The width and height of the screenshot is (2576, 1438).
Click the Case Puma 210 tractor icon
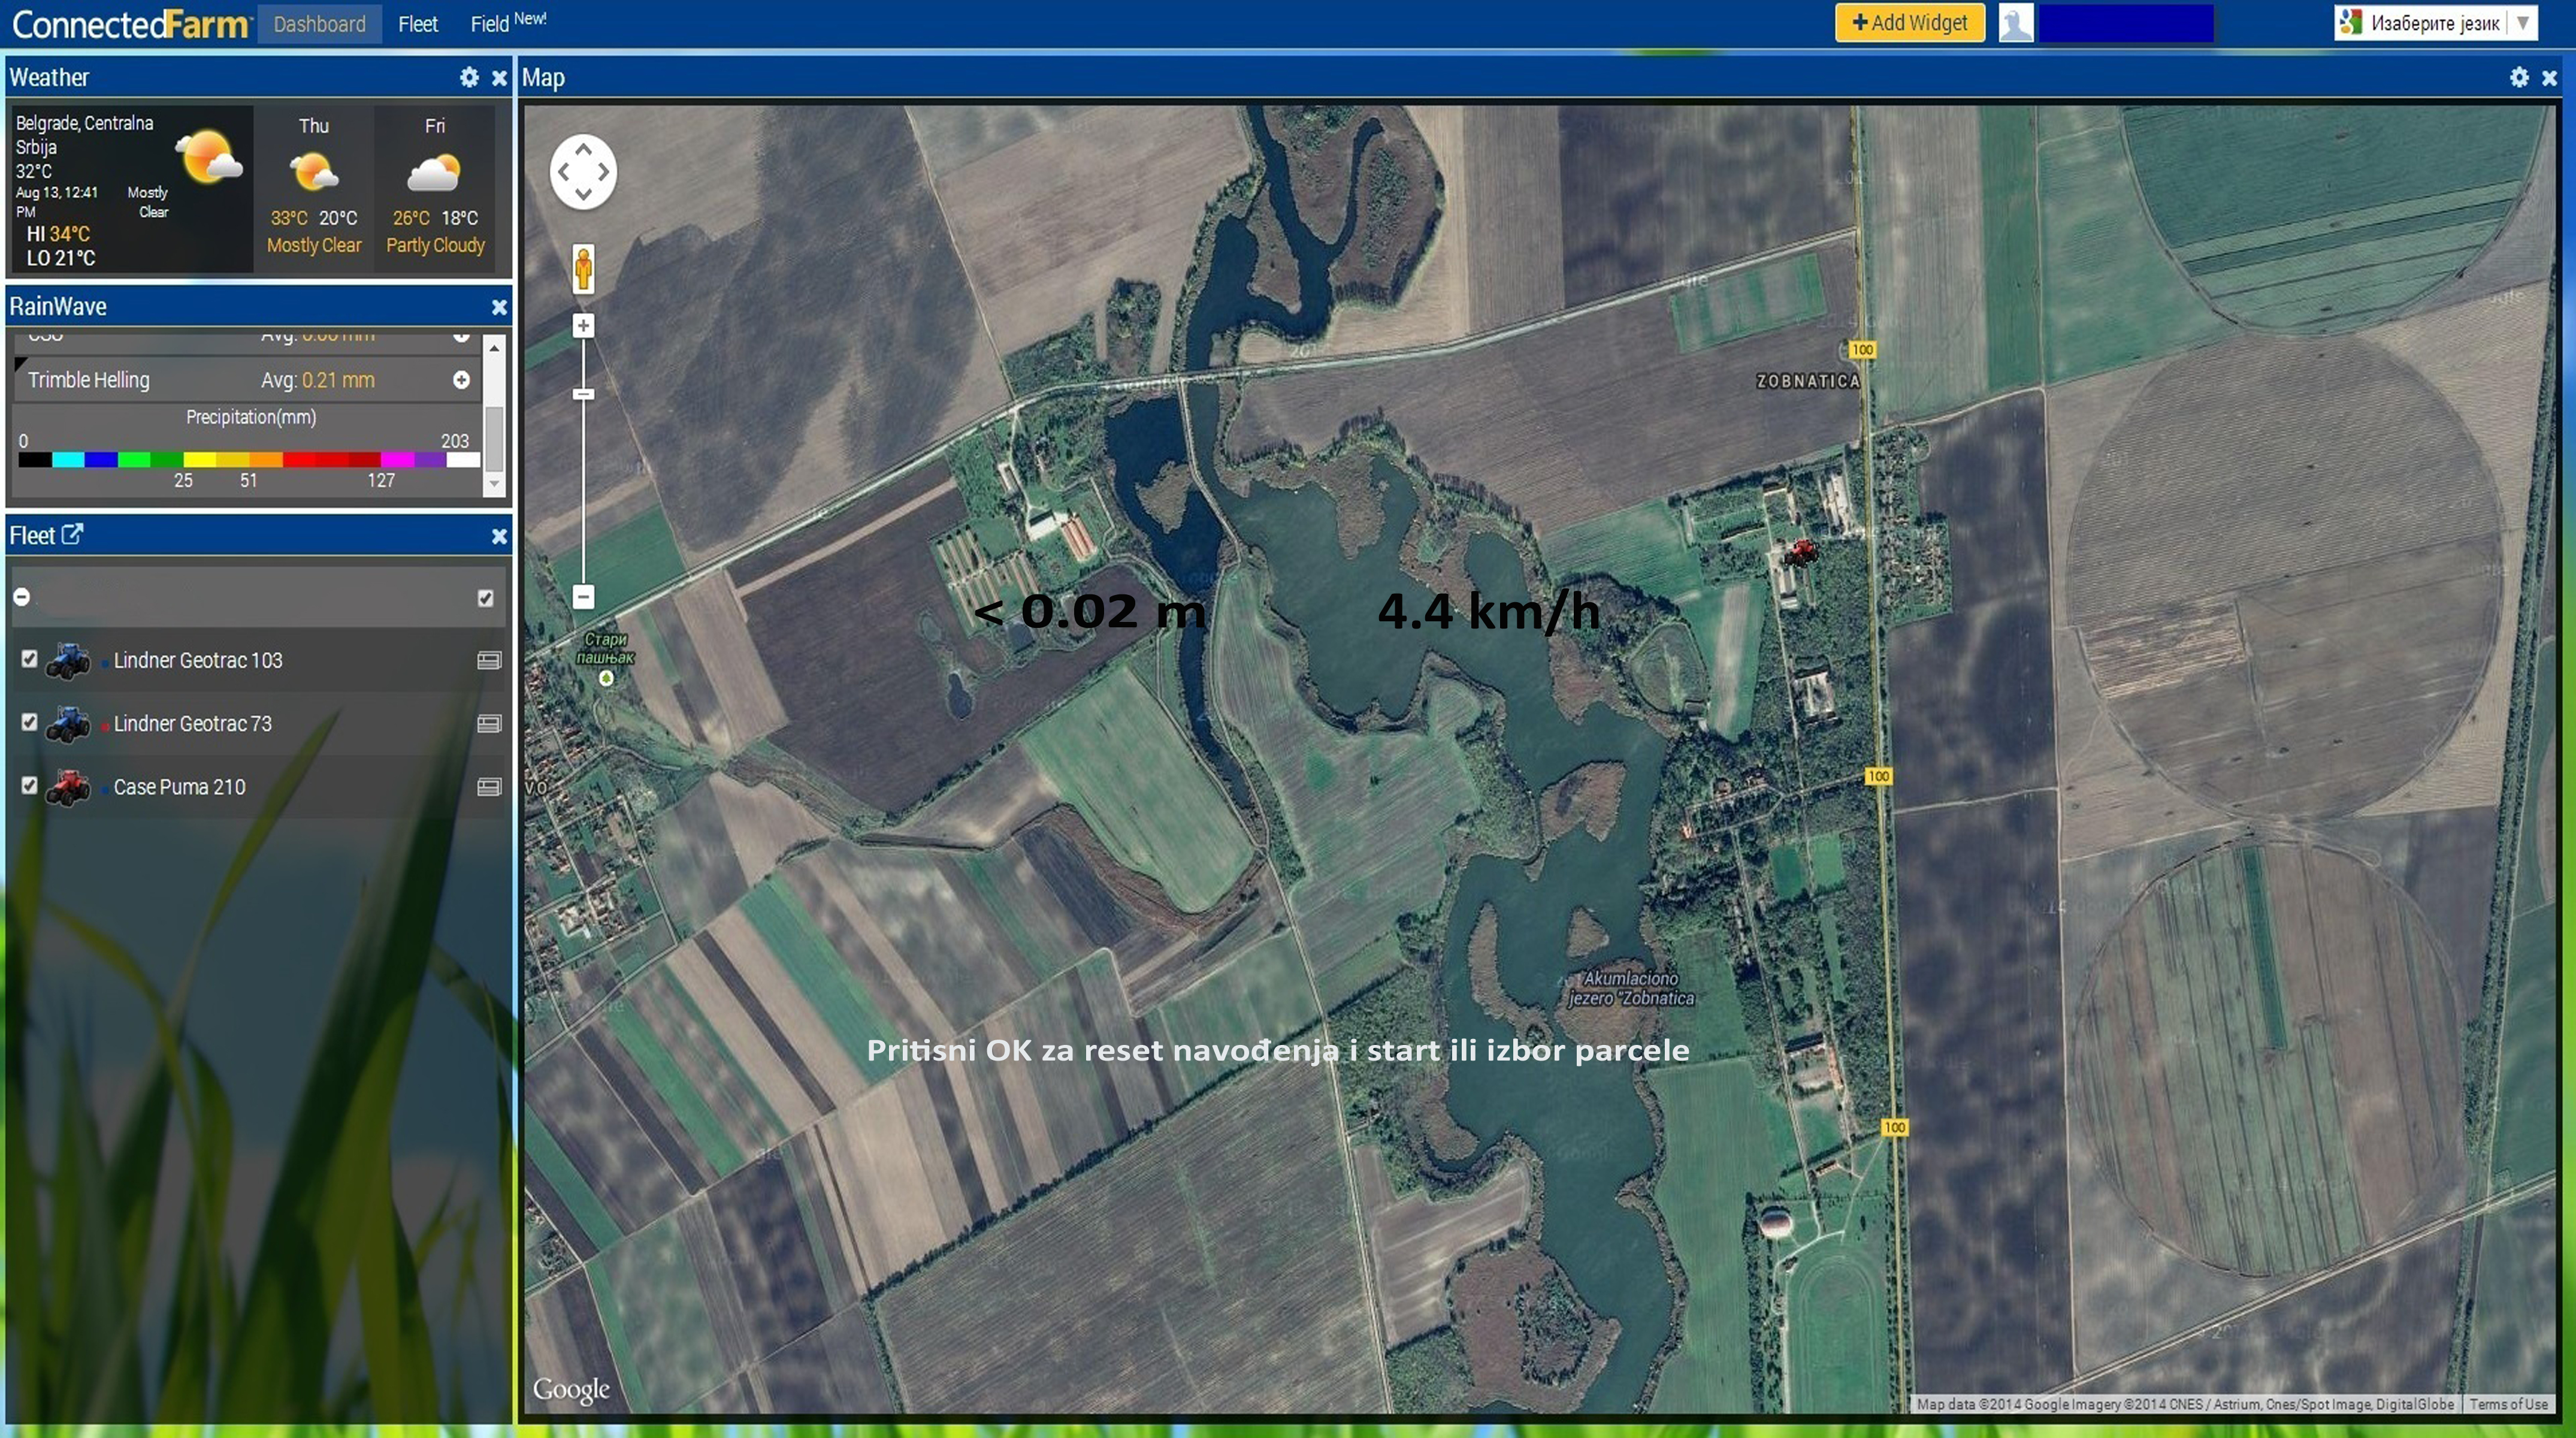[68, 787]
